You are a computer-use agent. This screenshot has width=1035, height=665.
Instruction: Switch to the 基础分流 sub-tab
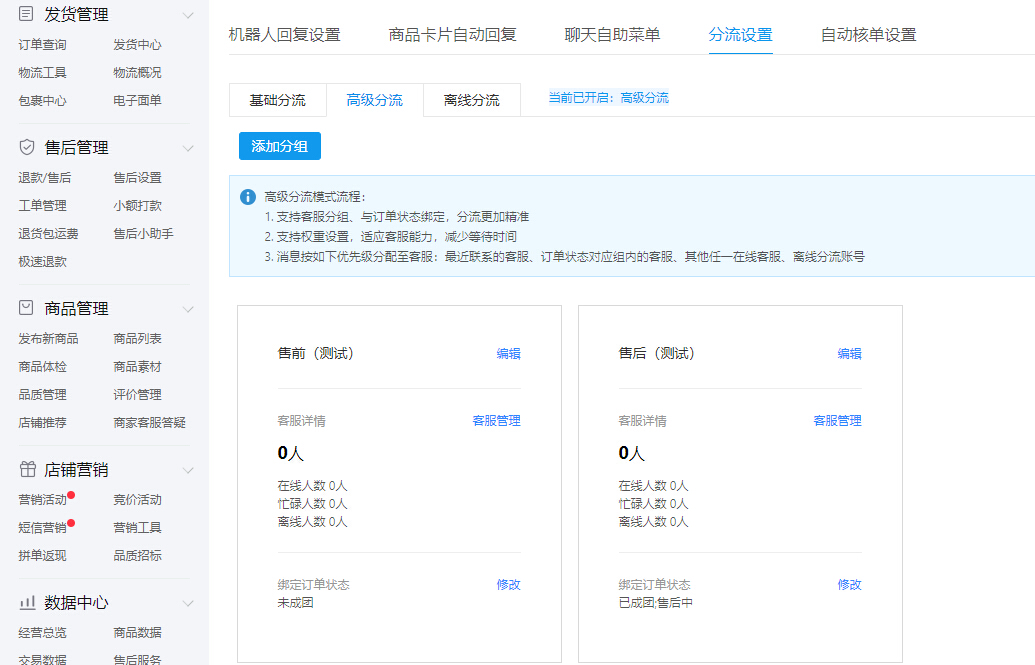pyautogui.click(x=278, y=100)
